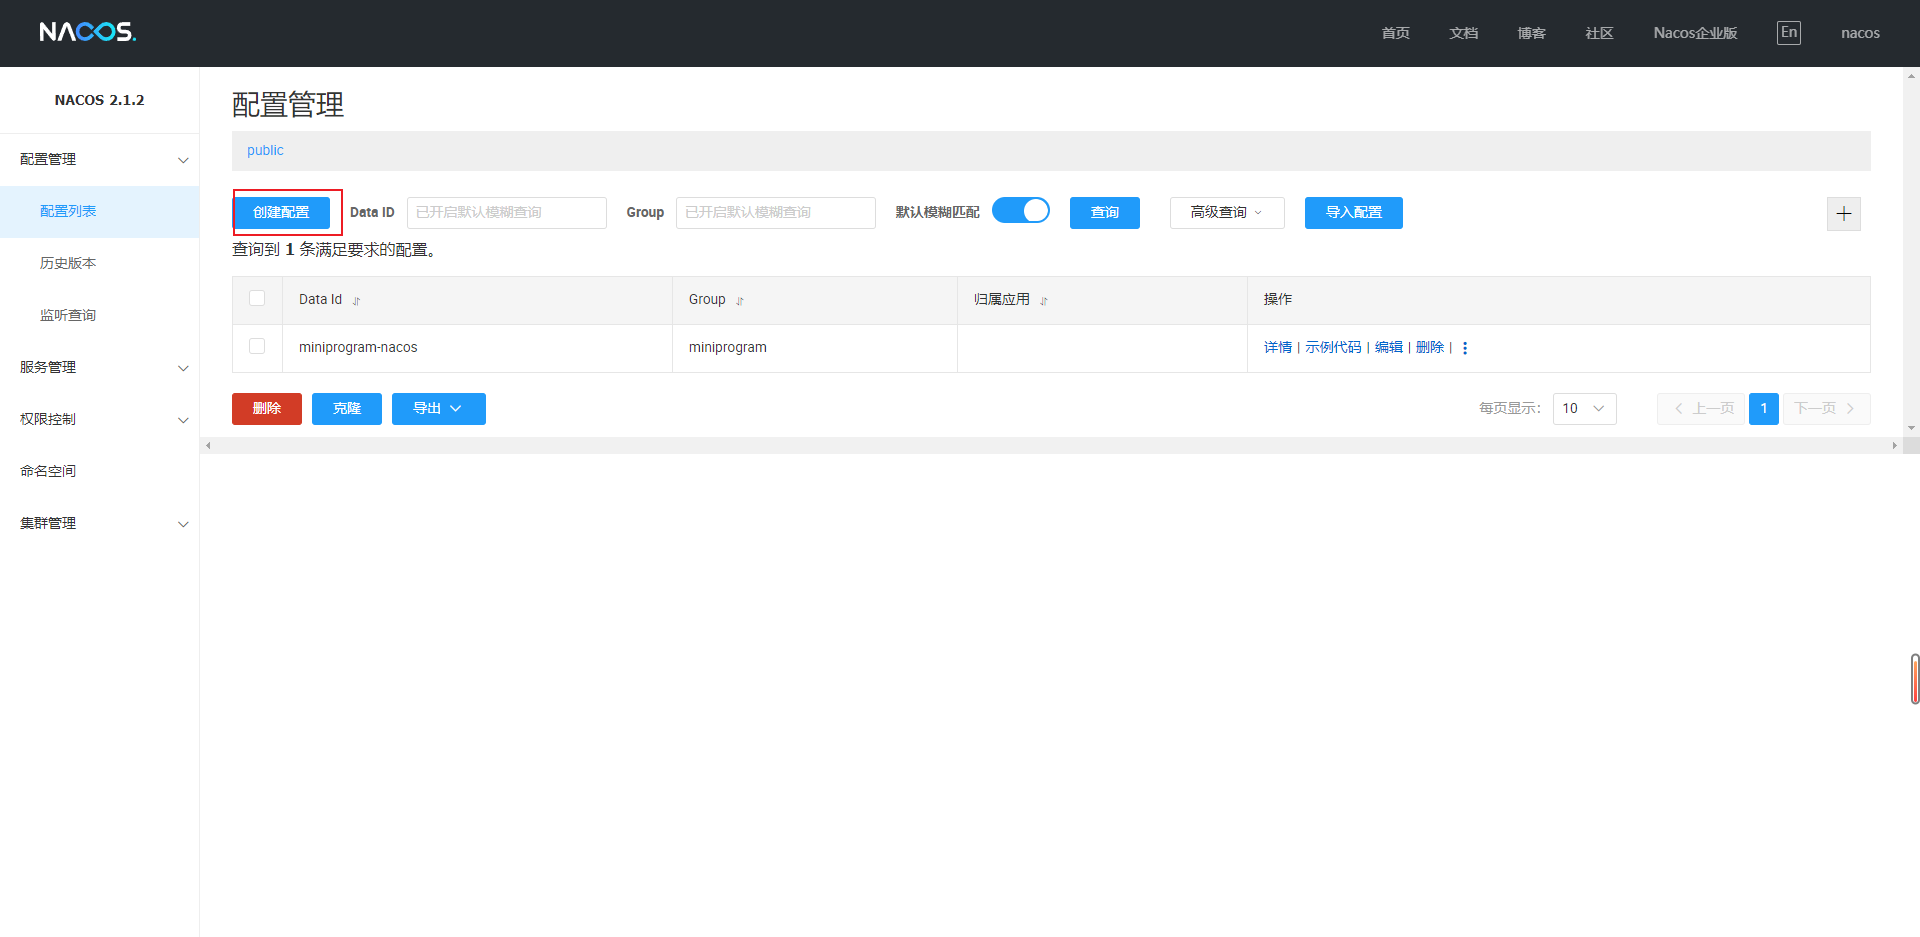
Task: Open the 高级查询 dropdown
Action: click(x=1226, y=212)
